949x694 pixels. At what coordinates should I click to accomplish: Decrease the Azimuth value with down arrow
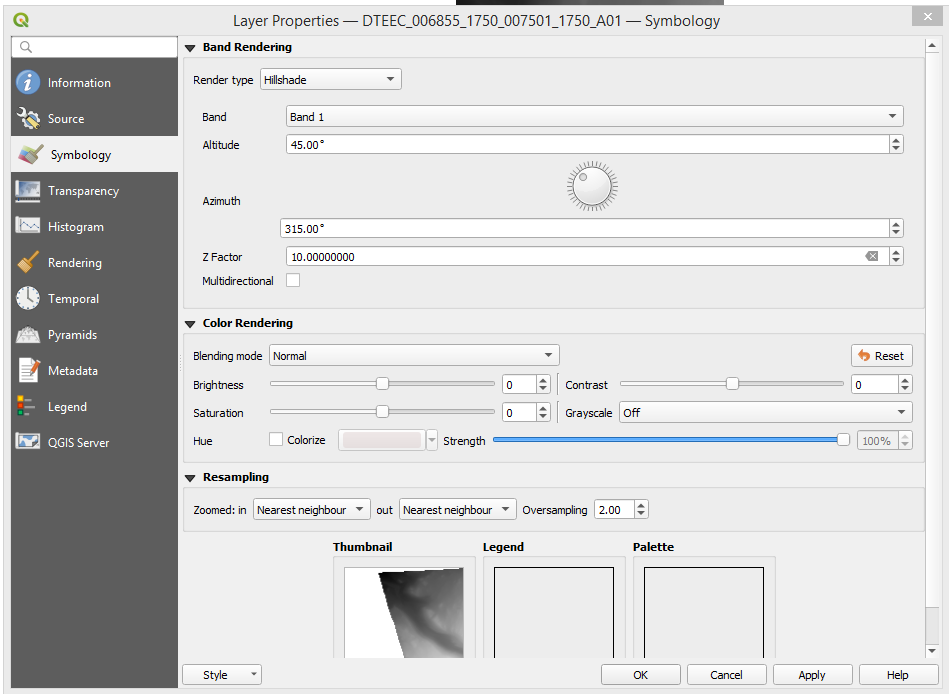[x=896, y=233]
